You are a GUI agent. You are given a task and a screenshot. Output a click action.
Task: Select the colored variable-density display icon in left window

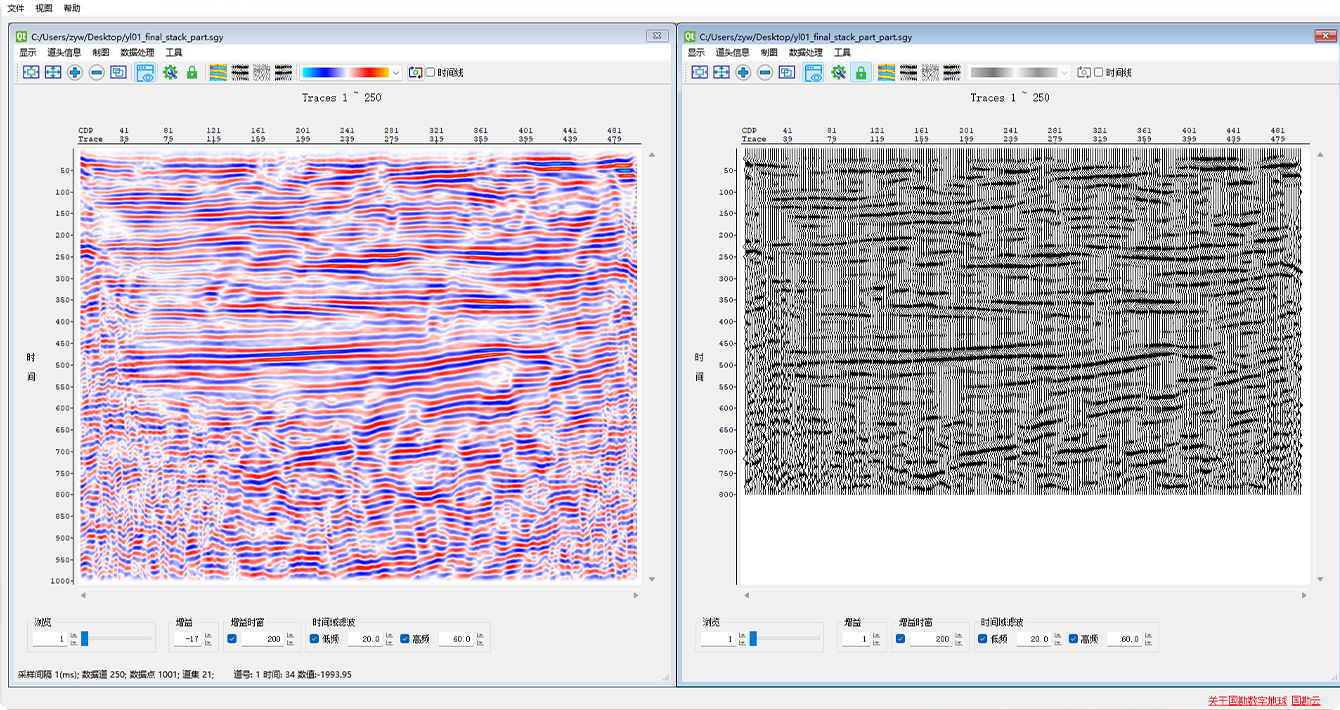click(x=218, y=73)
